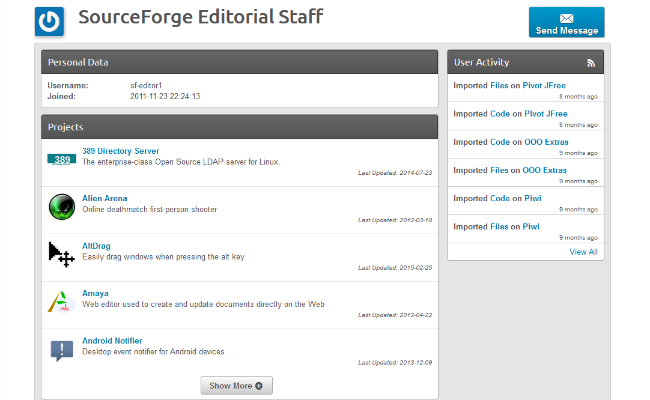Click Last Updated 2014-07-23 date text
The width and height of the screenshot is (650, 400).
click(395, 173)
